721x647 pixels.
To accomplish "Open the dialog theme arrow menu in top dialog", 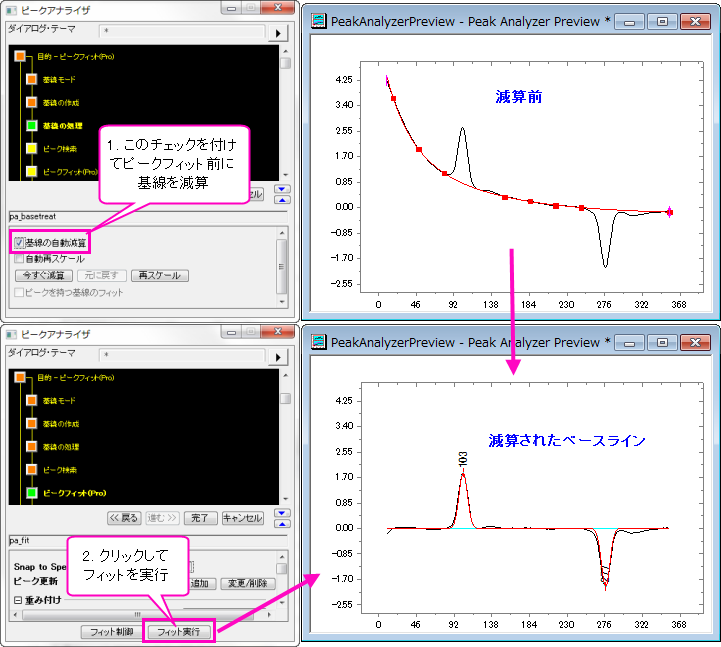I will coord(278,33).
